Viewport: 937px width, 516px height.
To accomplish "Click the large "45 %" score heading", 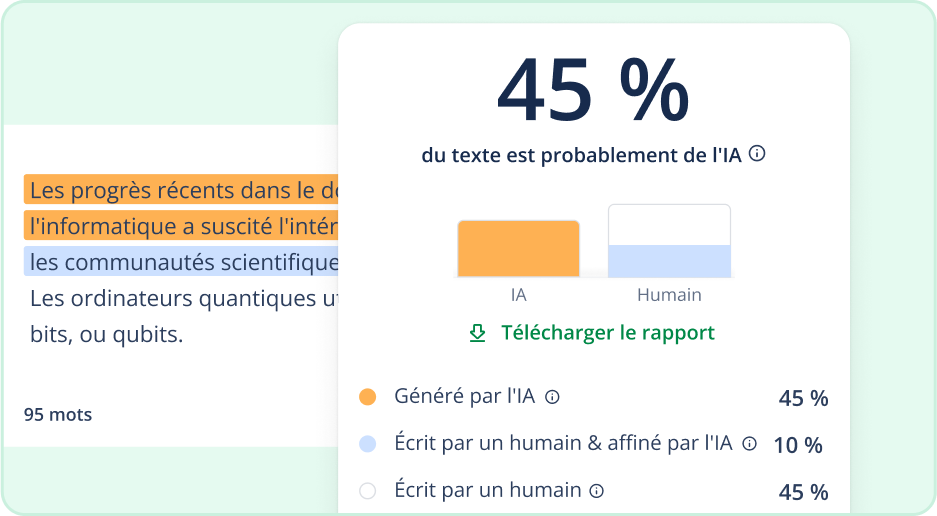I will 593,92.
